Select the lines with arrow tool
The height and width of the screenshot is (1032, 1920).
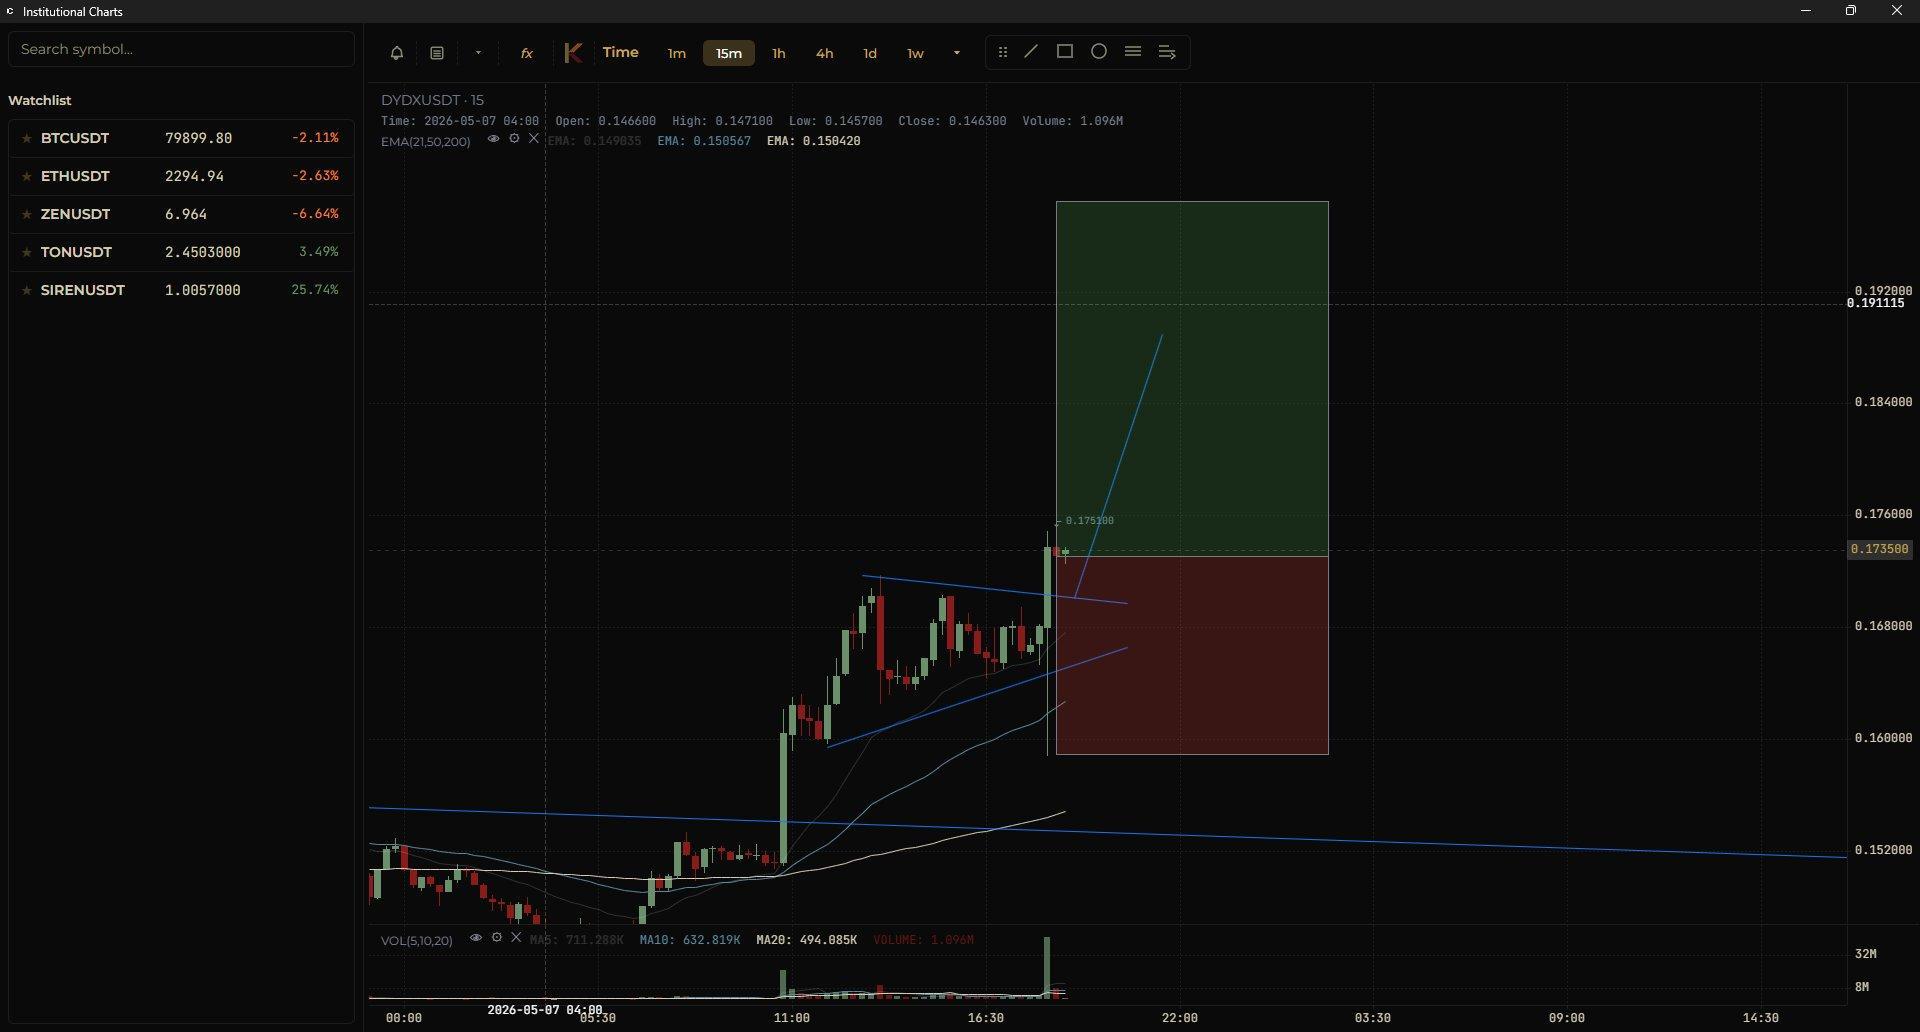[1167, 51]
